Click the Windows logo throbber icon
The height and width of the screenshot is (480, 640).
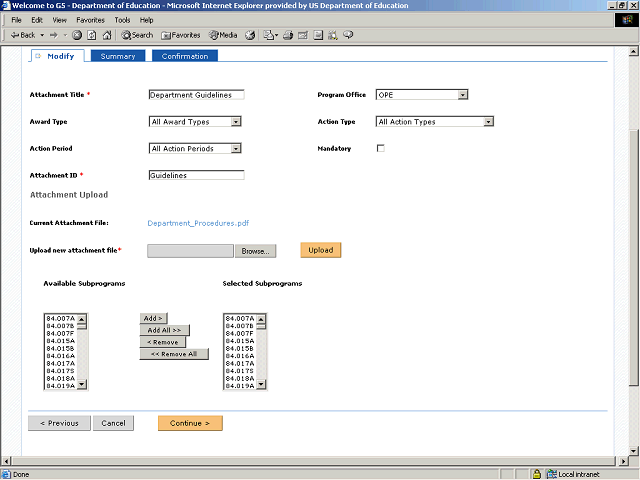point(627,20)
